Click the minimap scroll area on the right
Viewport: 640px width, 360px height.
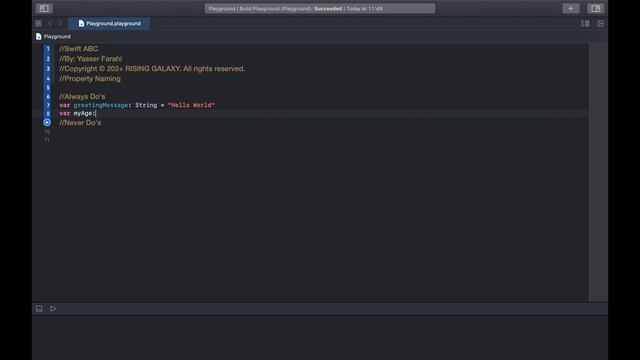click(598, 172)
